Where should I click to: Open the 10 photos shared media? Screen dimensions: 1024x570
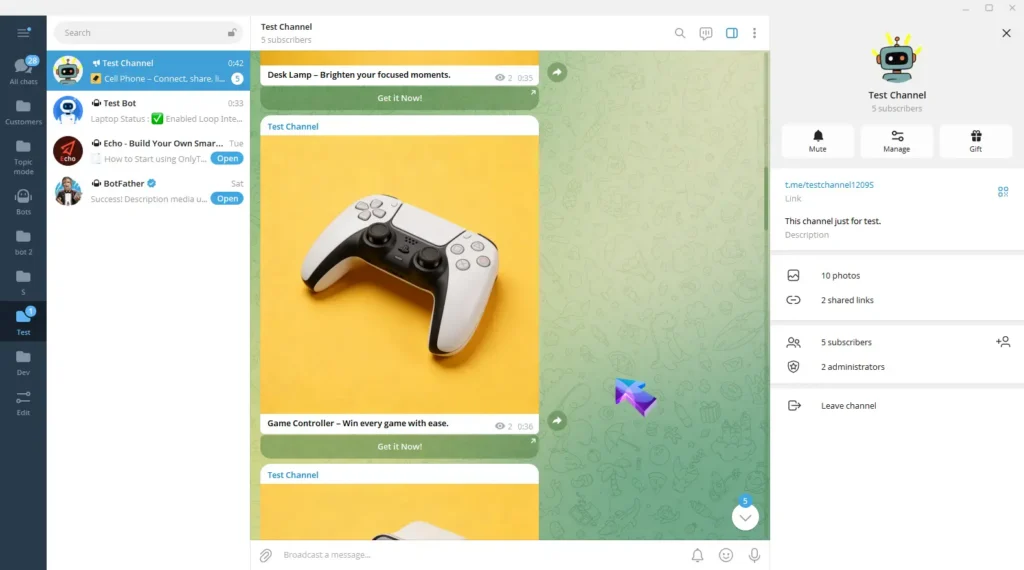pyautogui.click(x=897, y=276)
